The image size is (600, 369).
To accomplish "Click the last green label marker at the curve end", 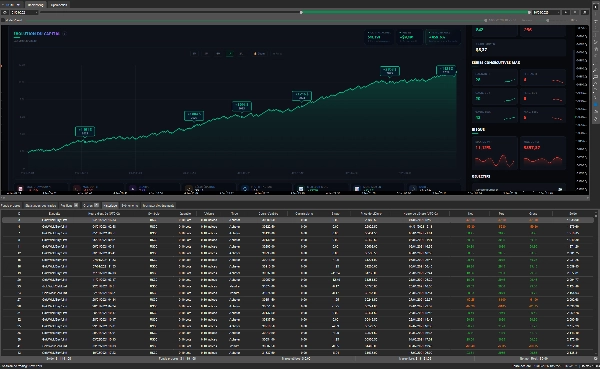I will coord(446,70).
